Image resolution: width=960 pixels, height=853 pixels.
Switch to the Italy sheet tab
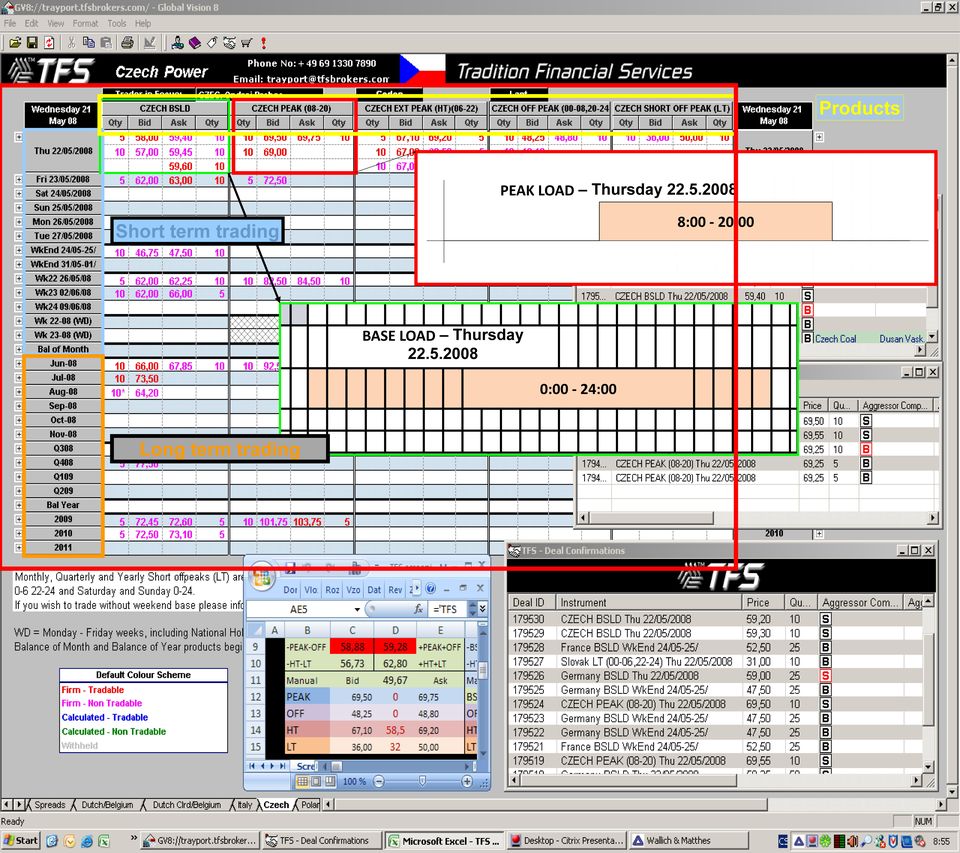245,805
